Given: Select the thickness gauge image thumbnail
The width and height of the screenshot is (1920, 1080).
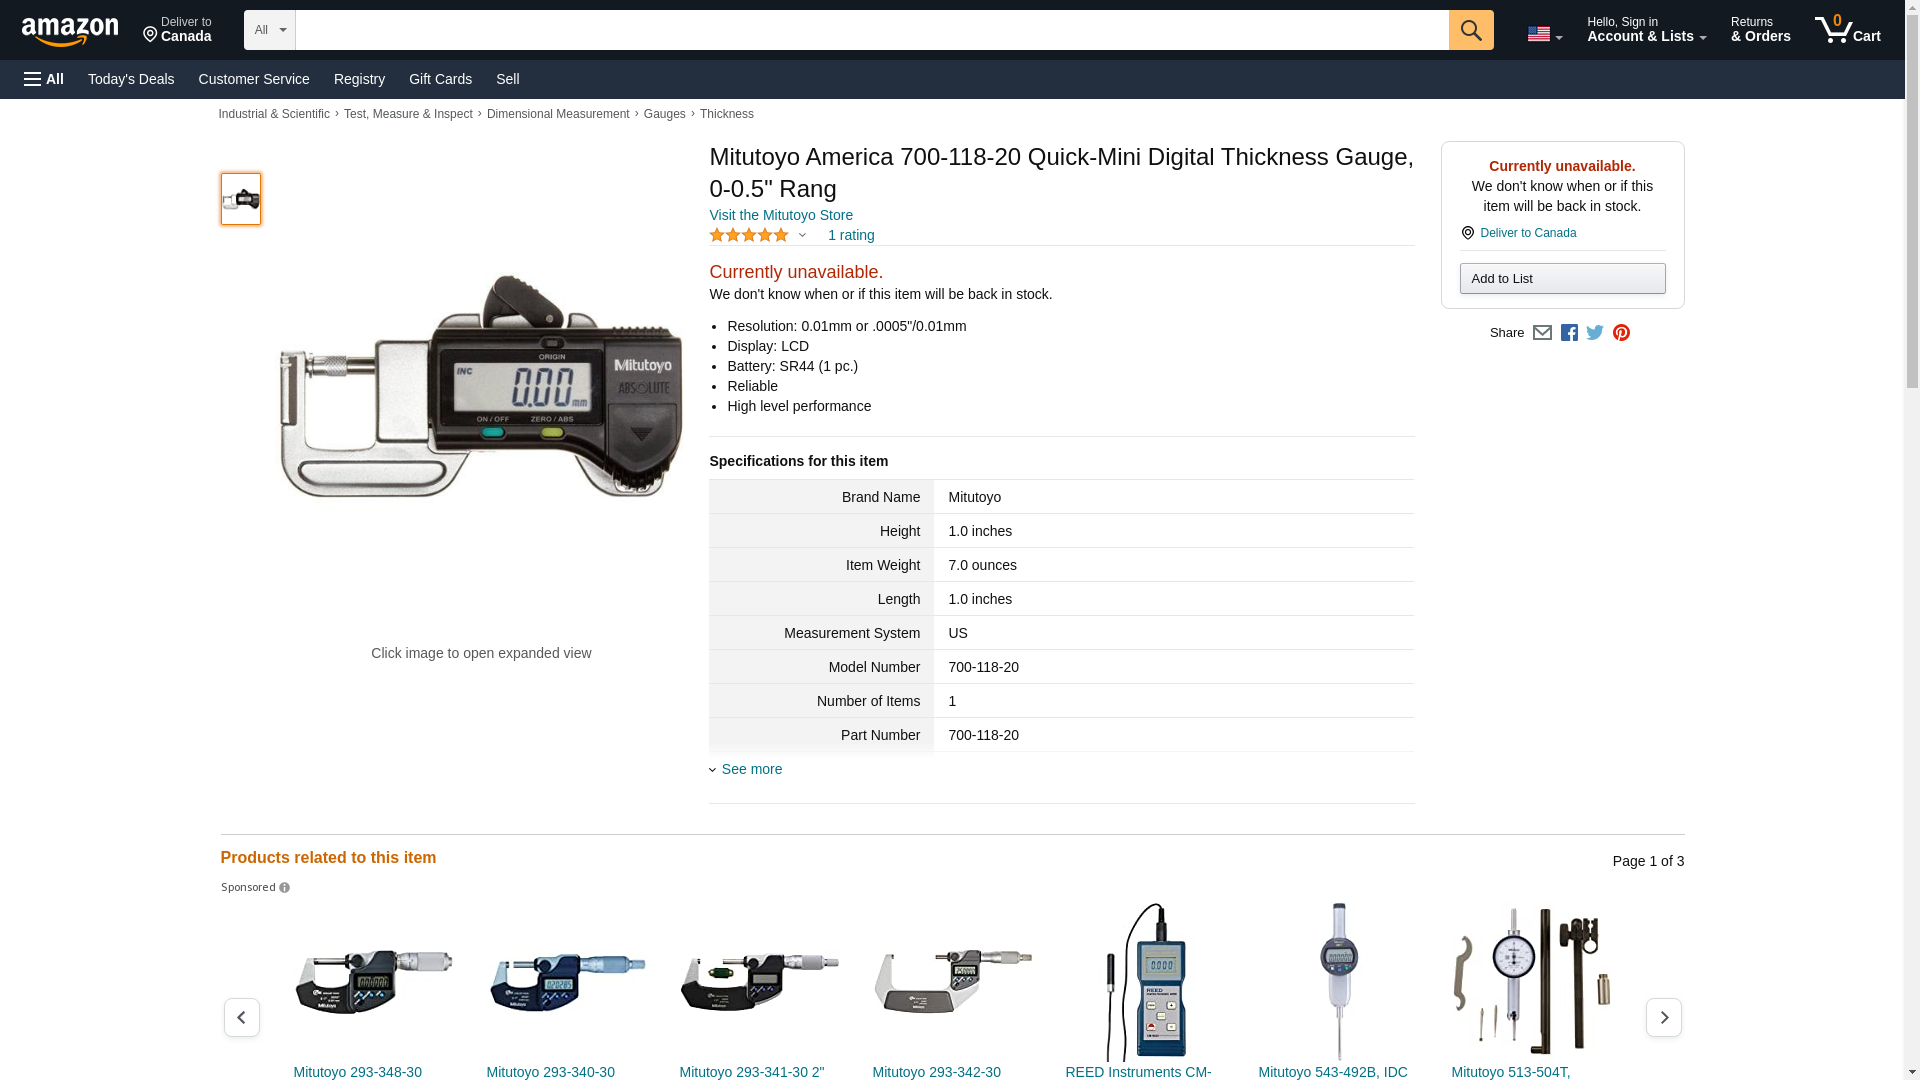Looking at the screenshot, I should [x=241, y=199].
